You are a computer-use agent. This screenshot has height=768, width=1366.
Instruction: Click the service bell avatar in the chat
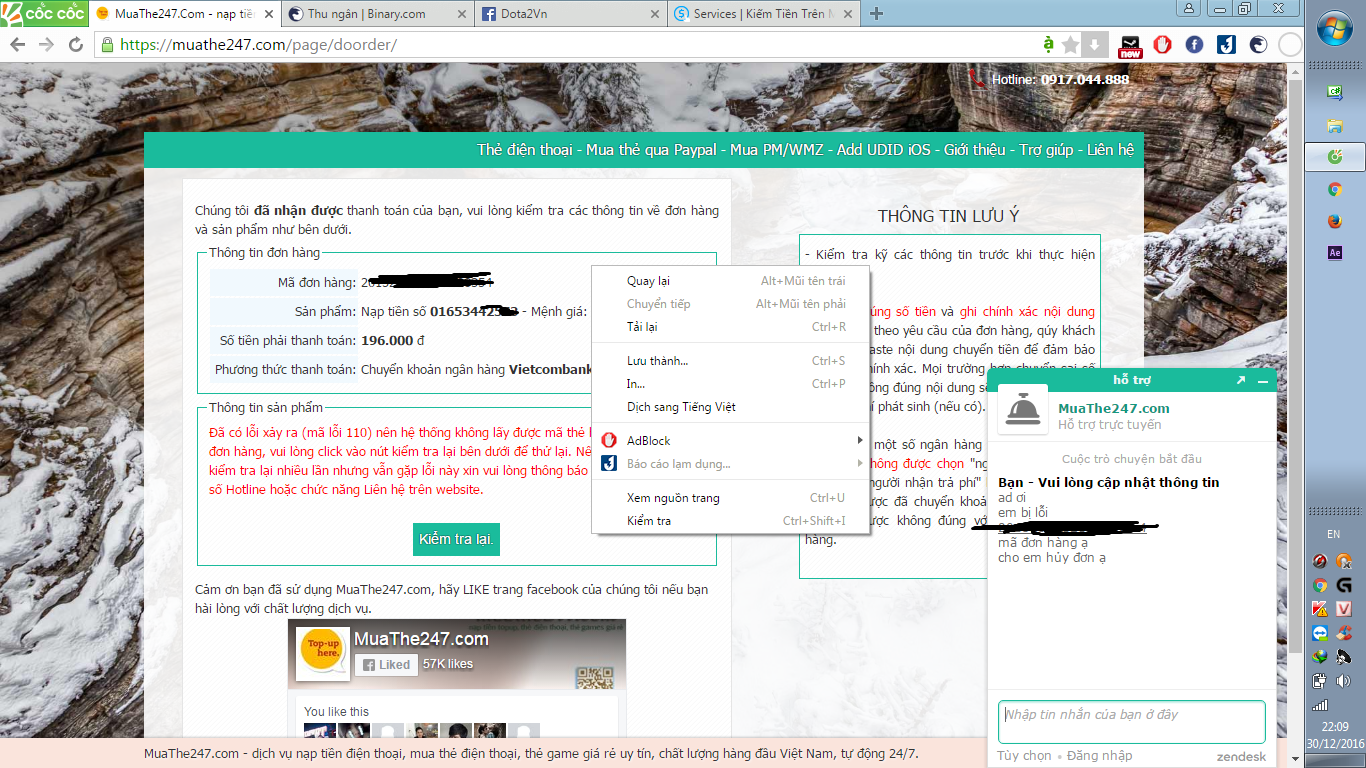tap(1023, 410)
